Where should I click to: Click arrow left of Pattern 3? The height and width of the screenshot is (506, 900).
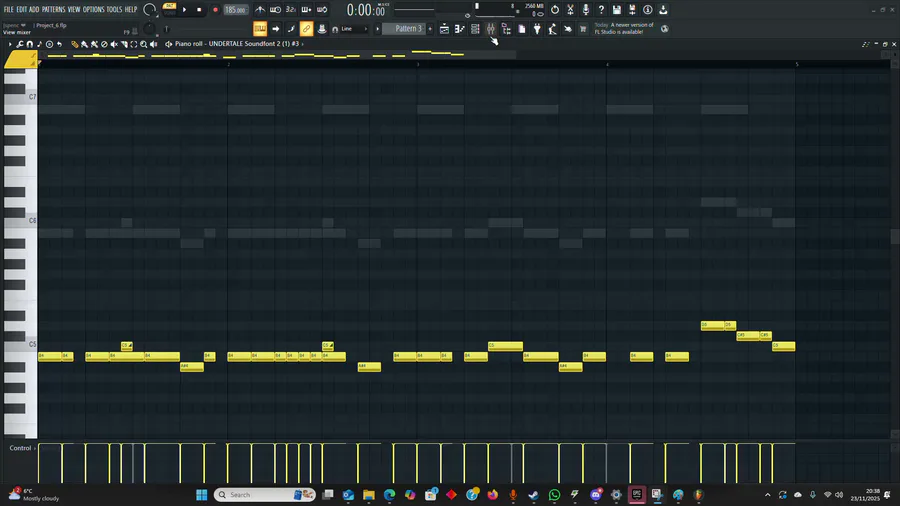[378, 29]
